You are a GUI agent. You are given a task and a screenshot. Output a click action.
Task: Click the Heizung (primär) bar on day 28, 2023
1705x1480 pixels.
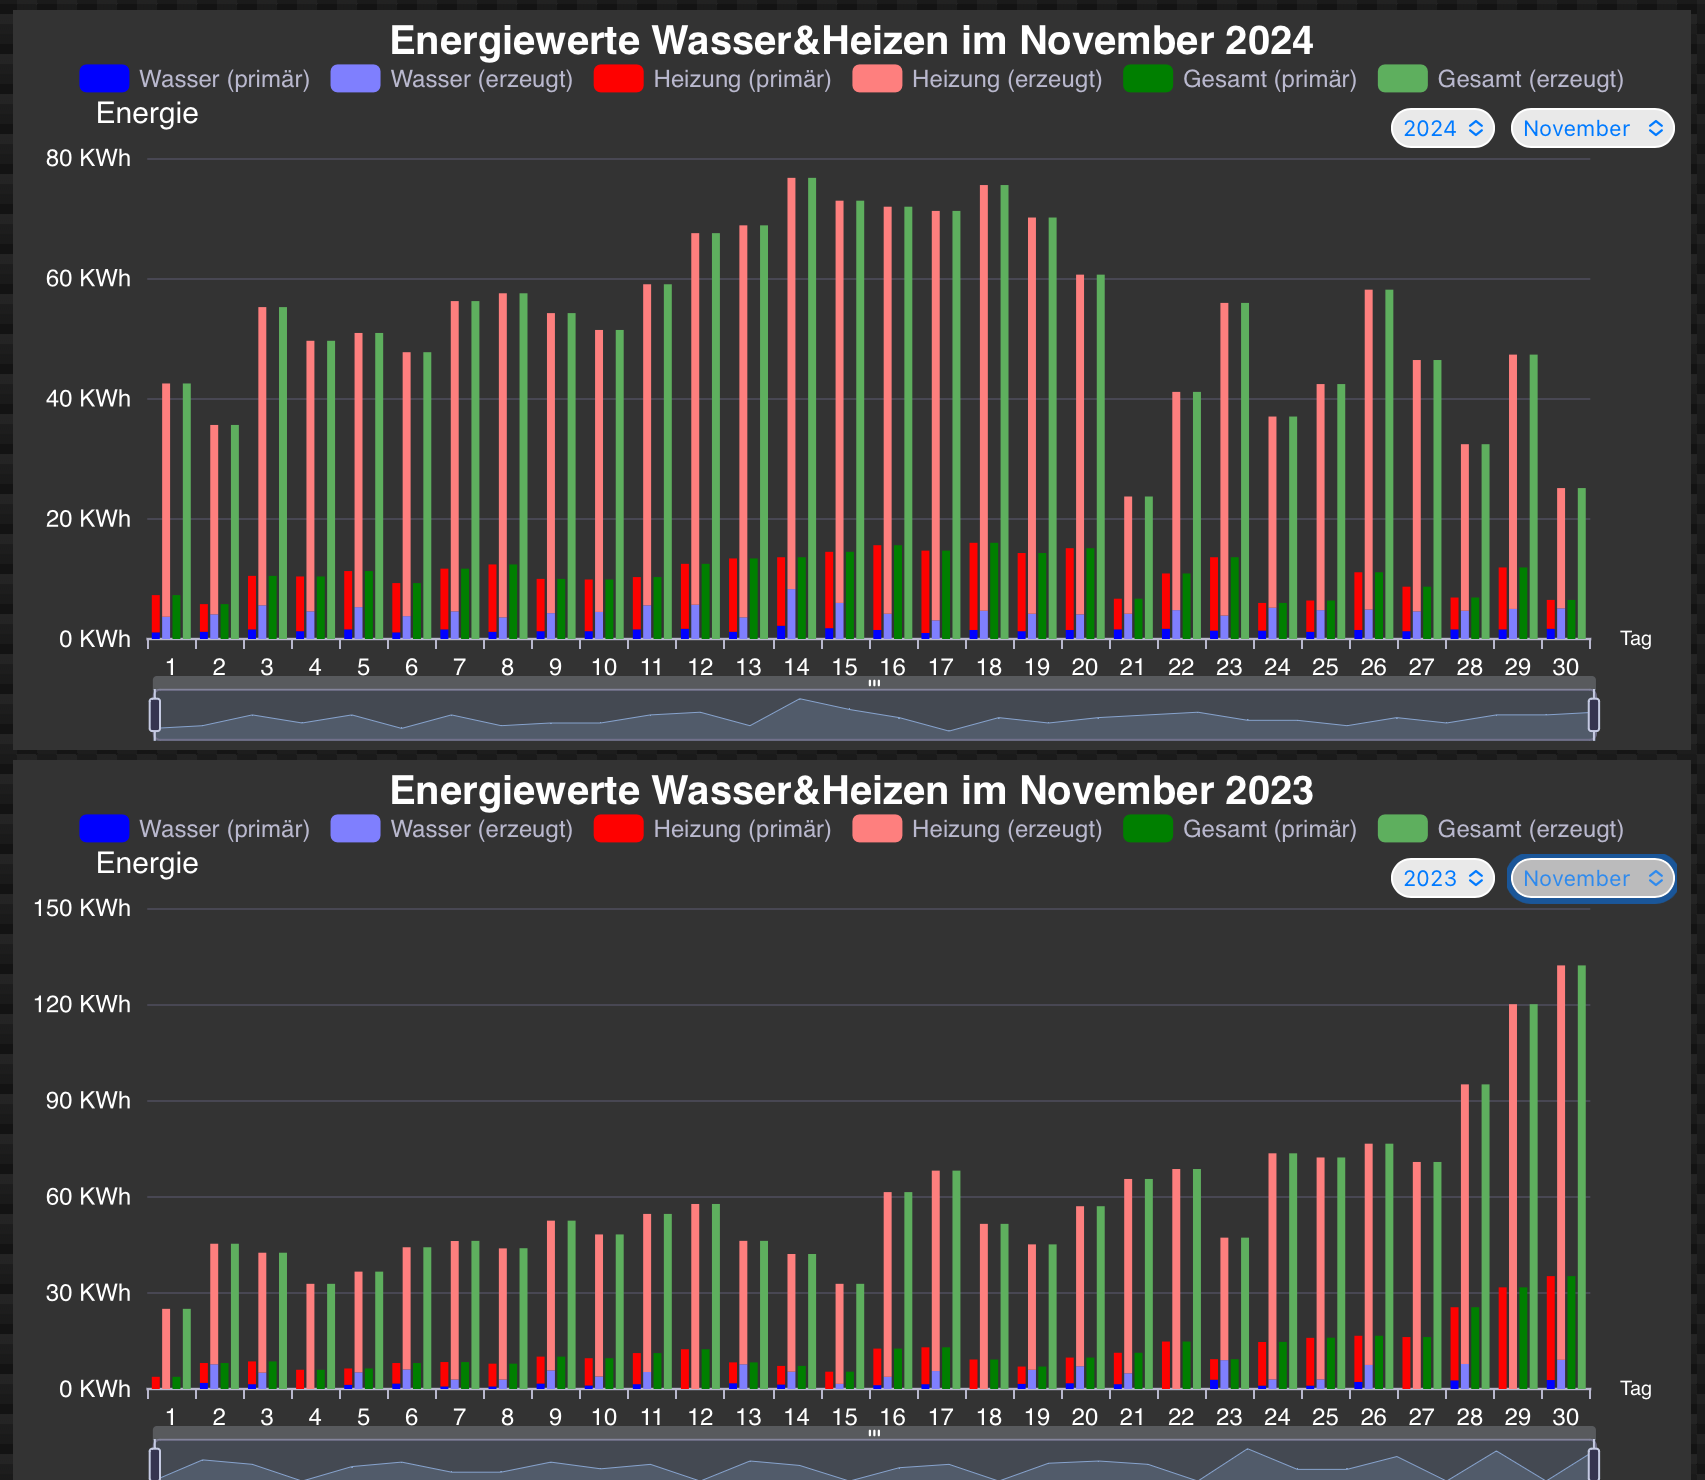1455,1343
